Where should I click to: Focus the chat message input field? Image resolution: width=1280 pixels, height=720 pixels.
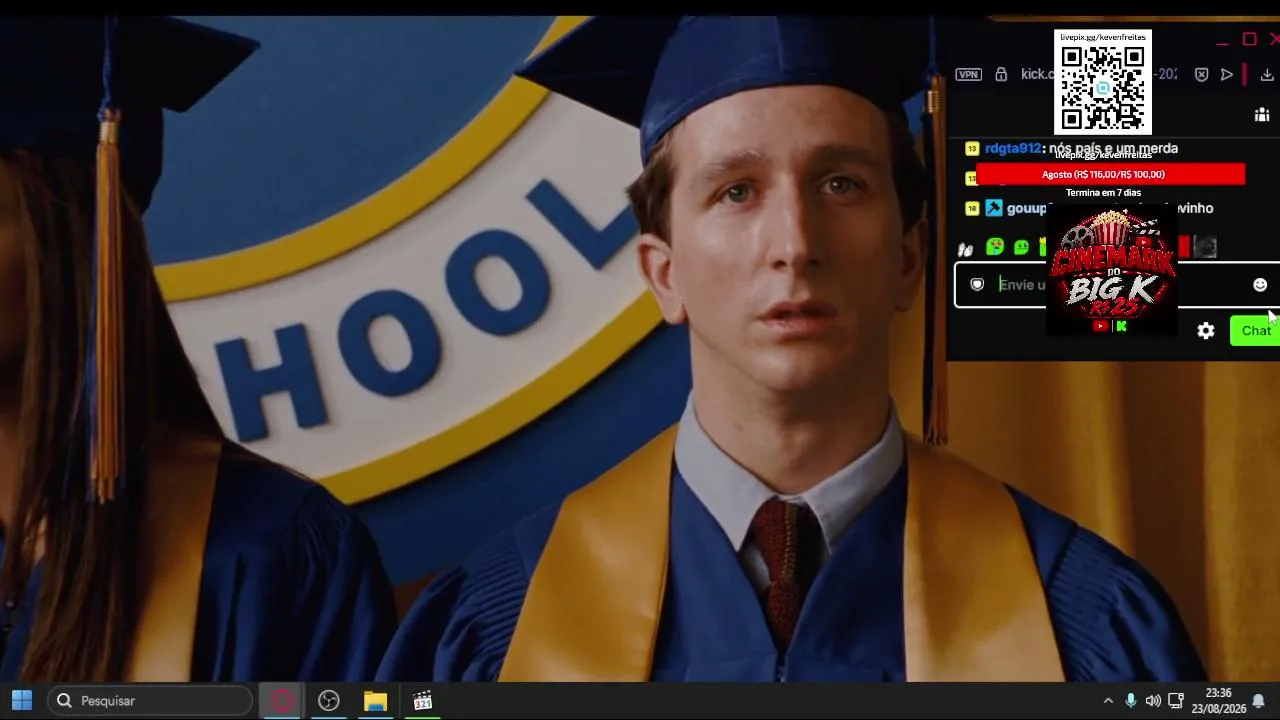coord(1116,285)
